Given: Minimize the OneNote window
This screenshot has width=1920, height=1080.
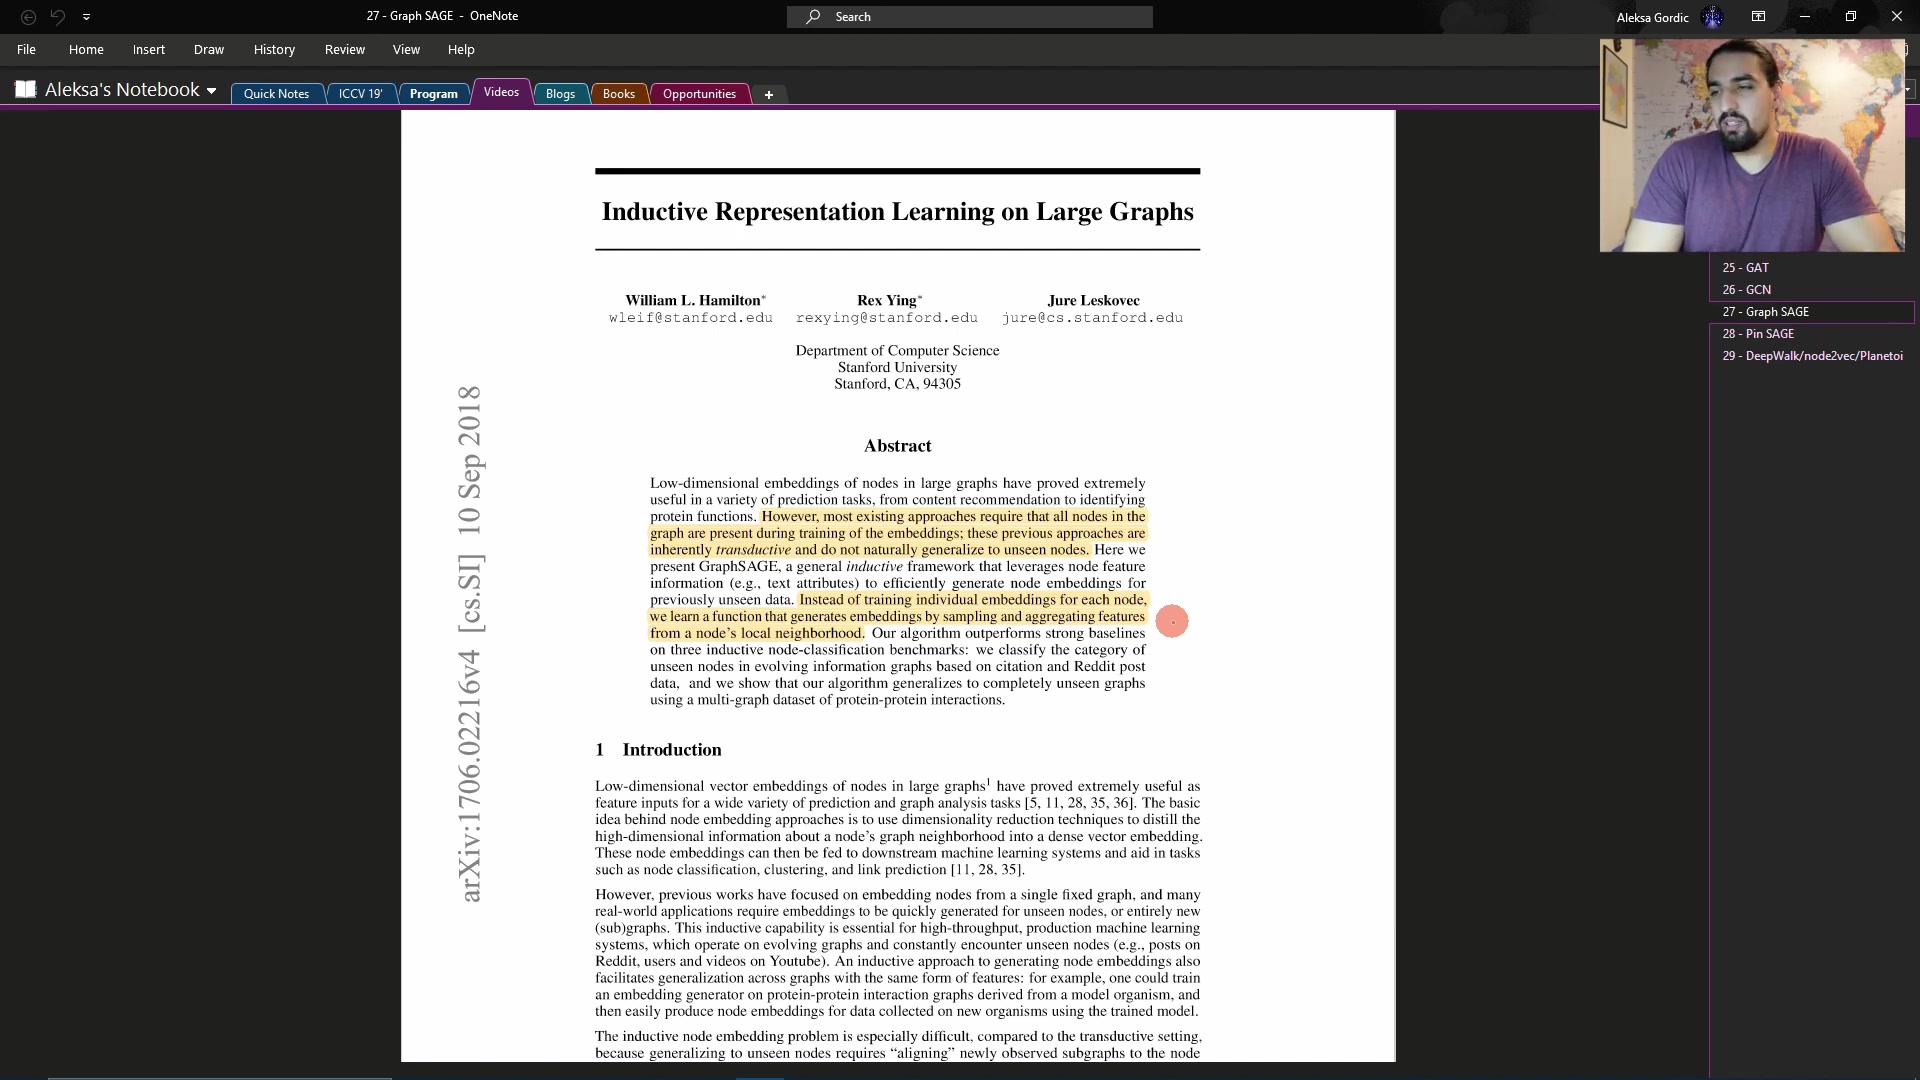Looking at the screenshot, I should (x=1804, y=17).
